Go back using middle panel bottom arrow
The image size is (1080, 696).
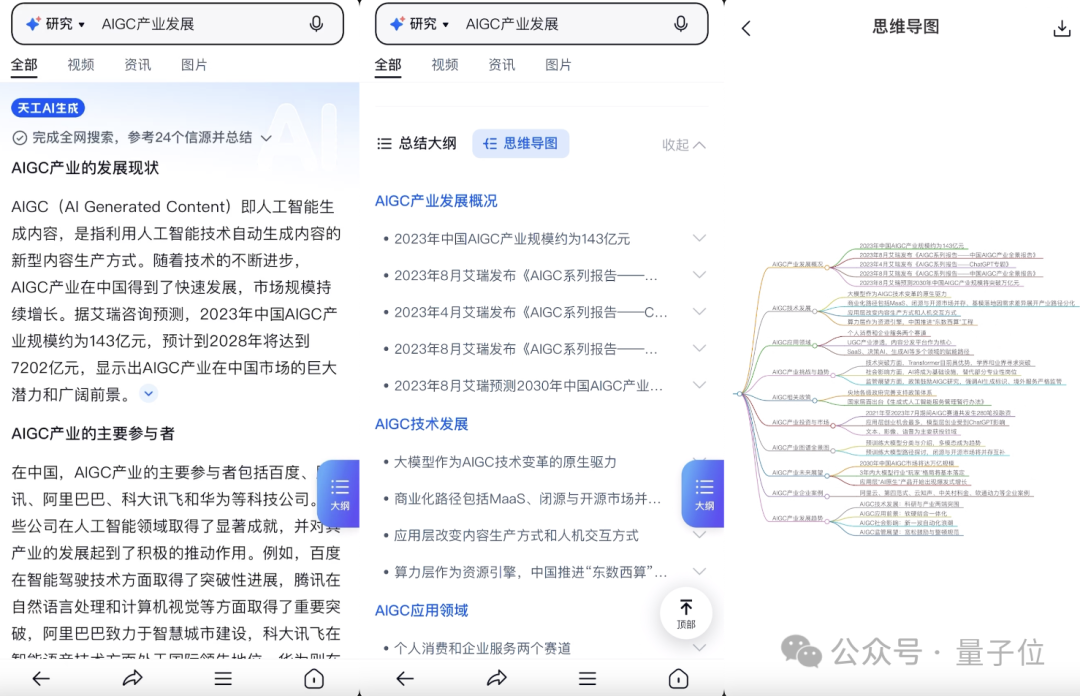pos(405,679)
